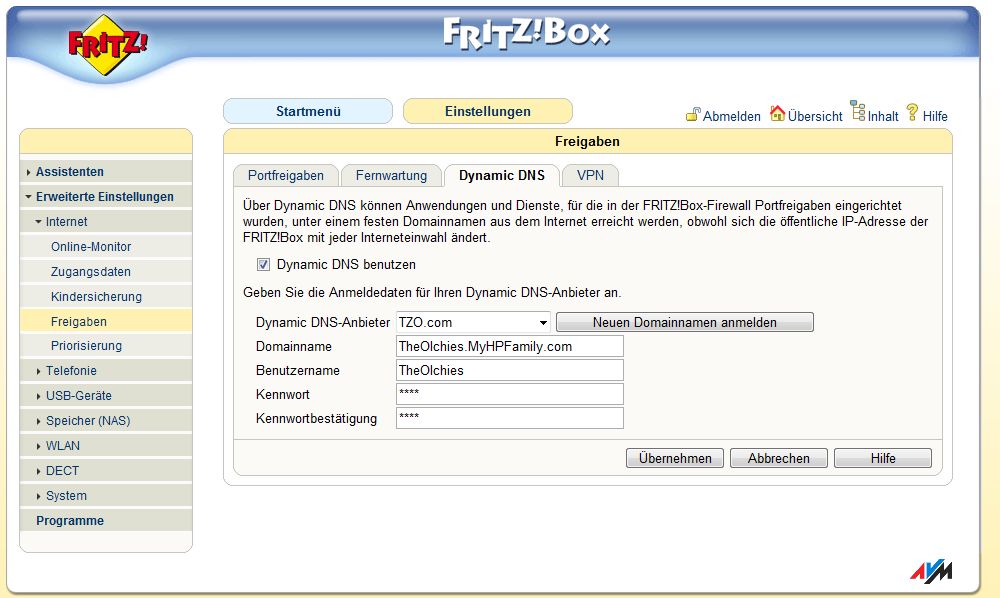
Task: Focus the Domainname input field
Action: tap(510, 346)
